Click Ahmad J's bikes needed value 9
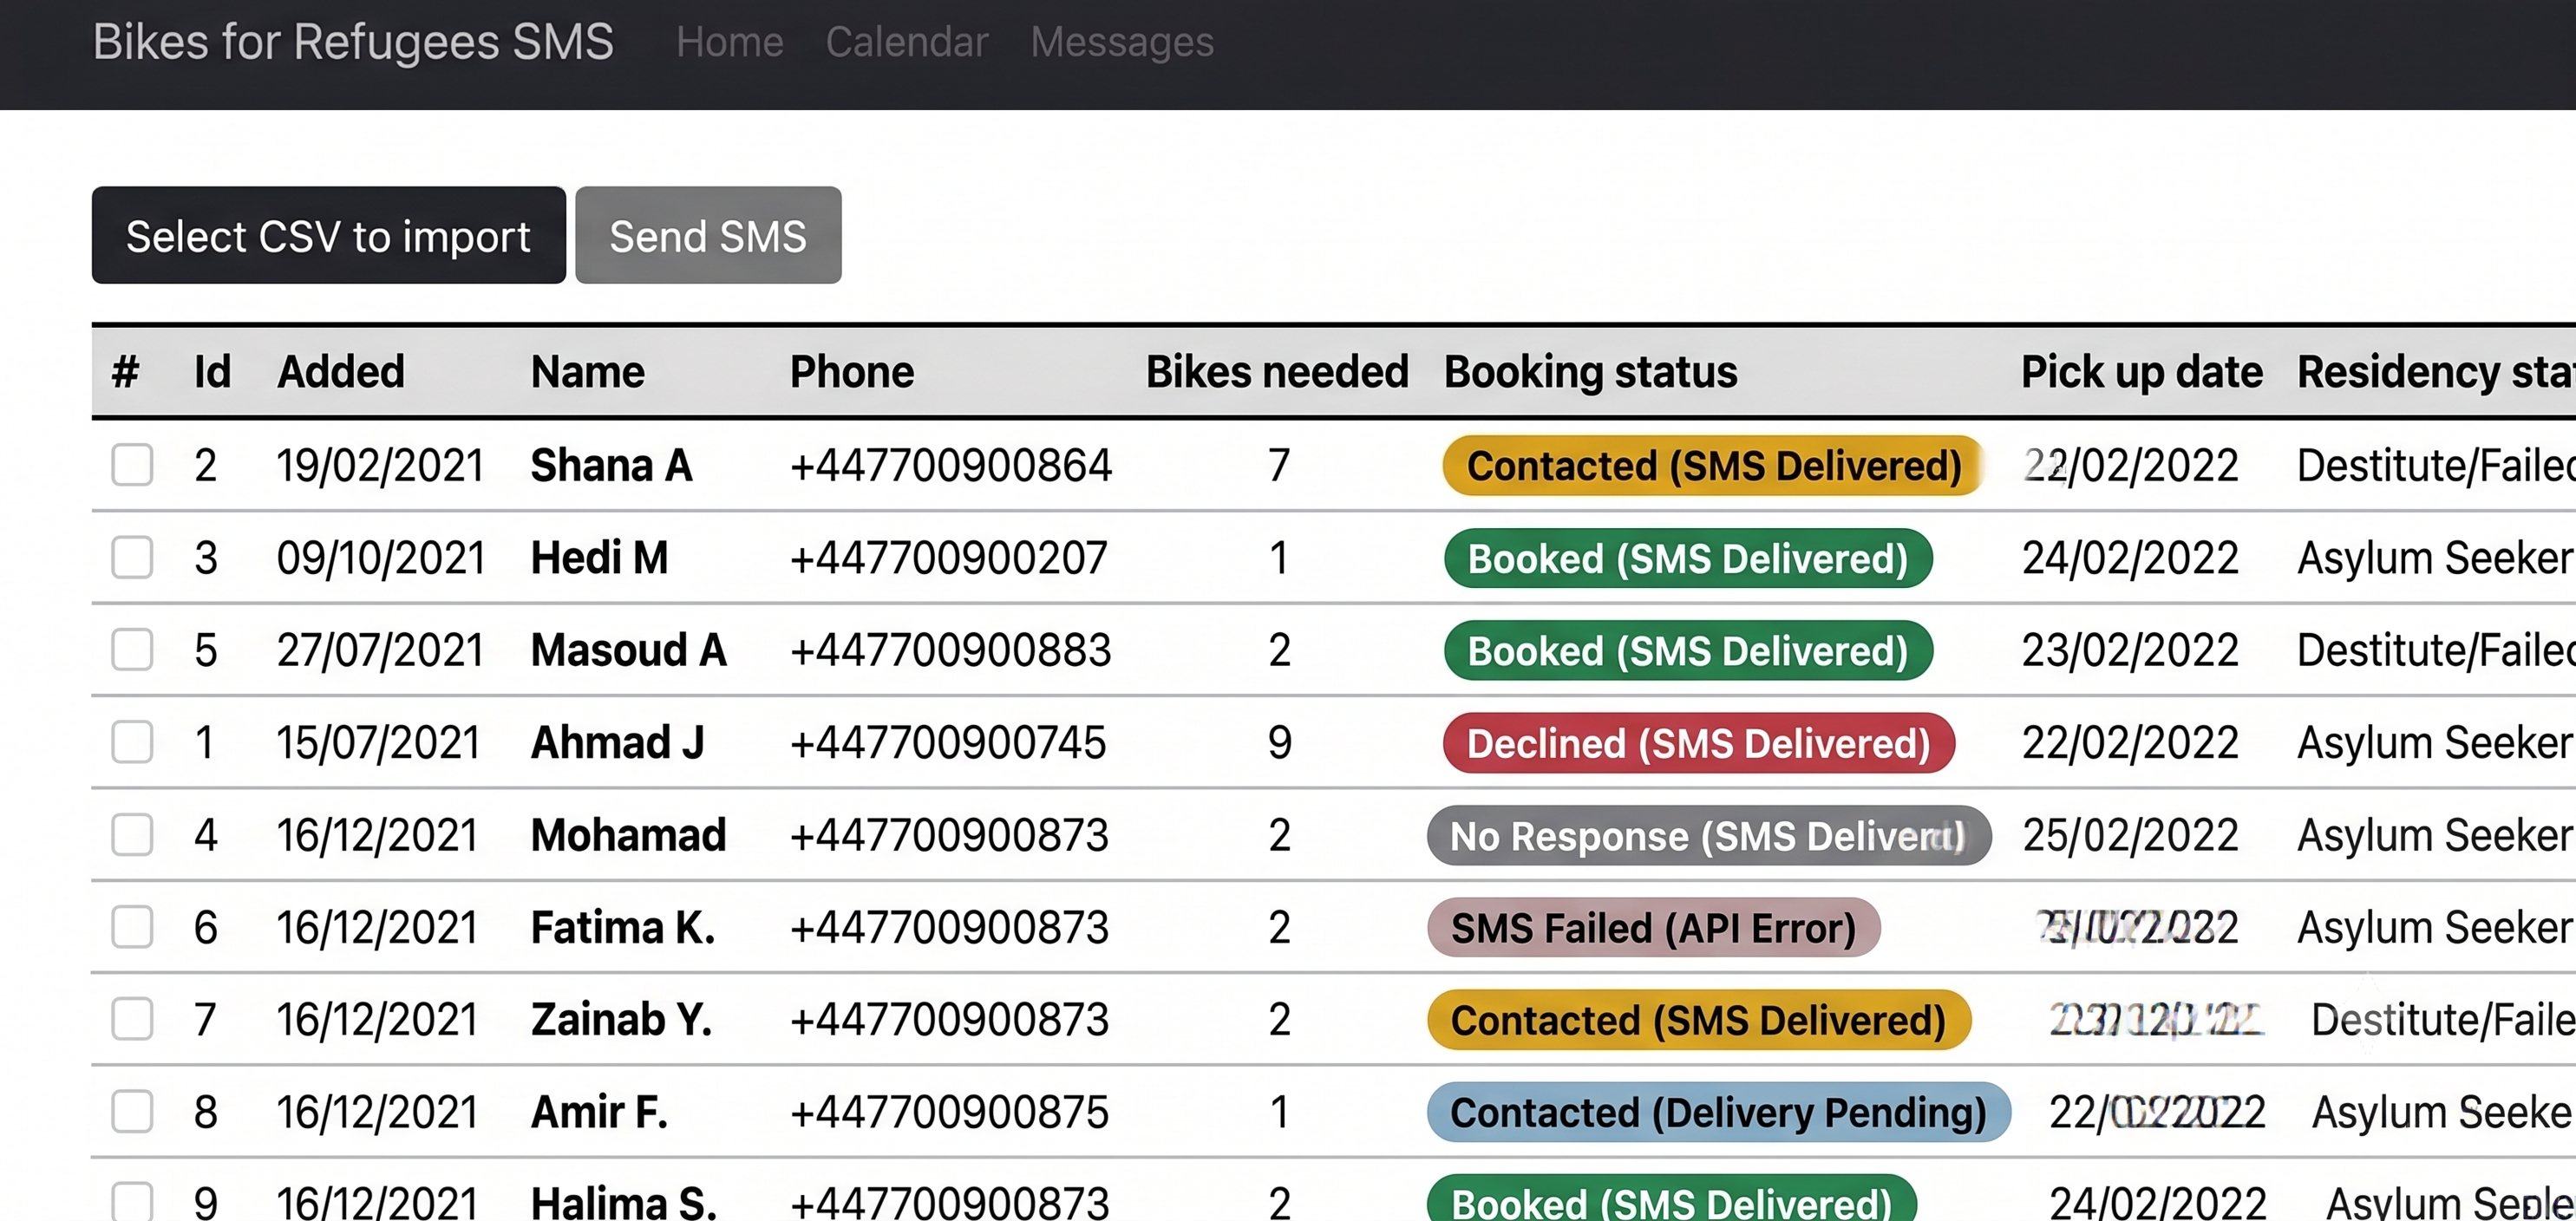Image resolution: width=2576 pixels, height=1221 pixels. [x=1279, y=742]
